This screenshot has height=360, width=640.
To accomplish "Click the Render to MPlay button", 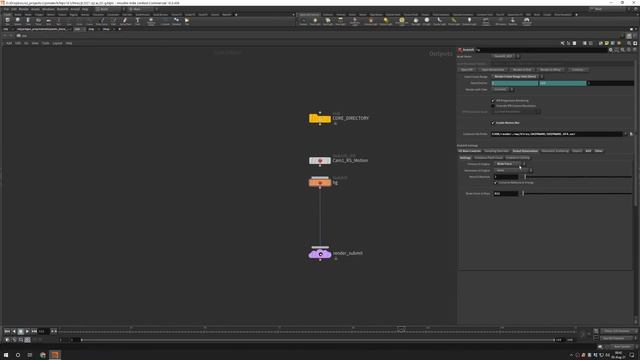I will [550, 70].
